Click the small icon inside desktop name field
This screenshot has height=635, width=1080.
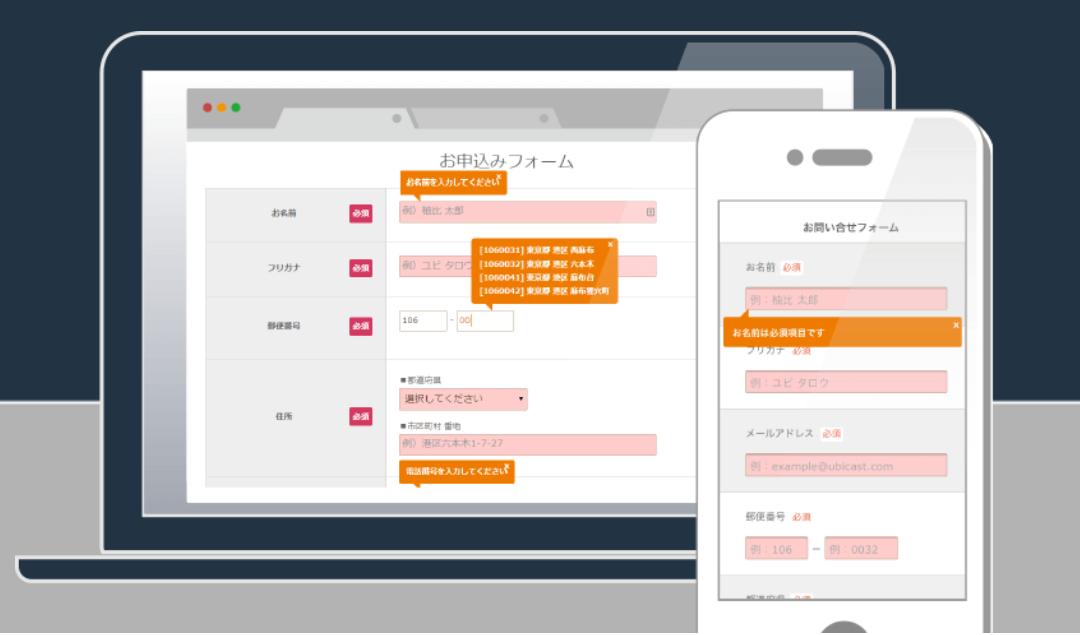coord(650,212)
